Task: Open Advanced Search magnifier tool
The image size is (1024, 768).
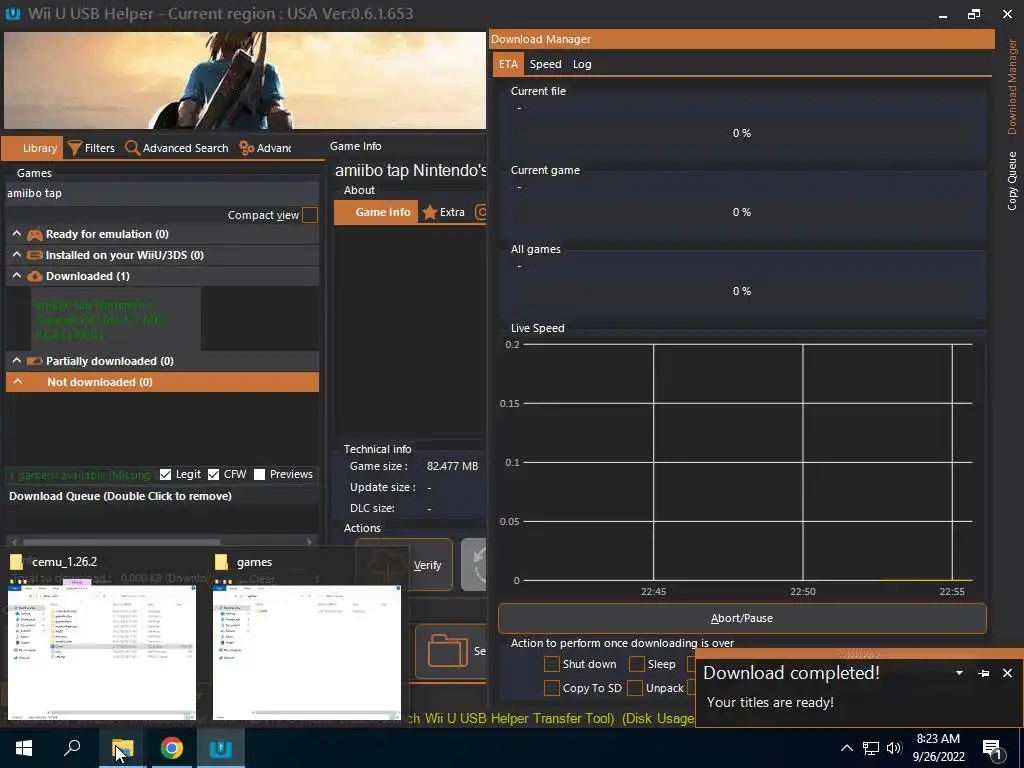Action: pos(176,148)
